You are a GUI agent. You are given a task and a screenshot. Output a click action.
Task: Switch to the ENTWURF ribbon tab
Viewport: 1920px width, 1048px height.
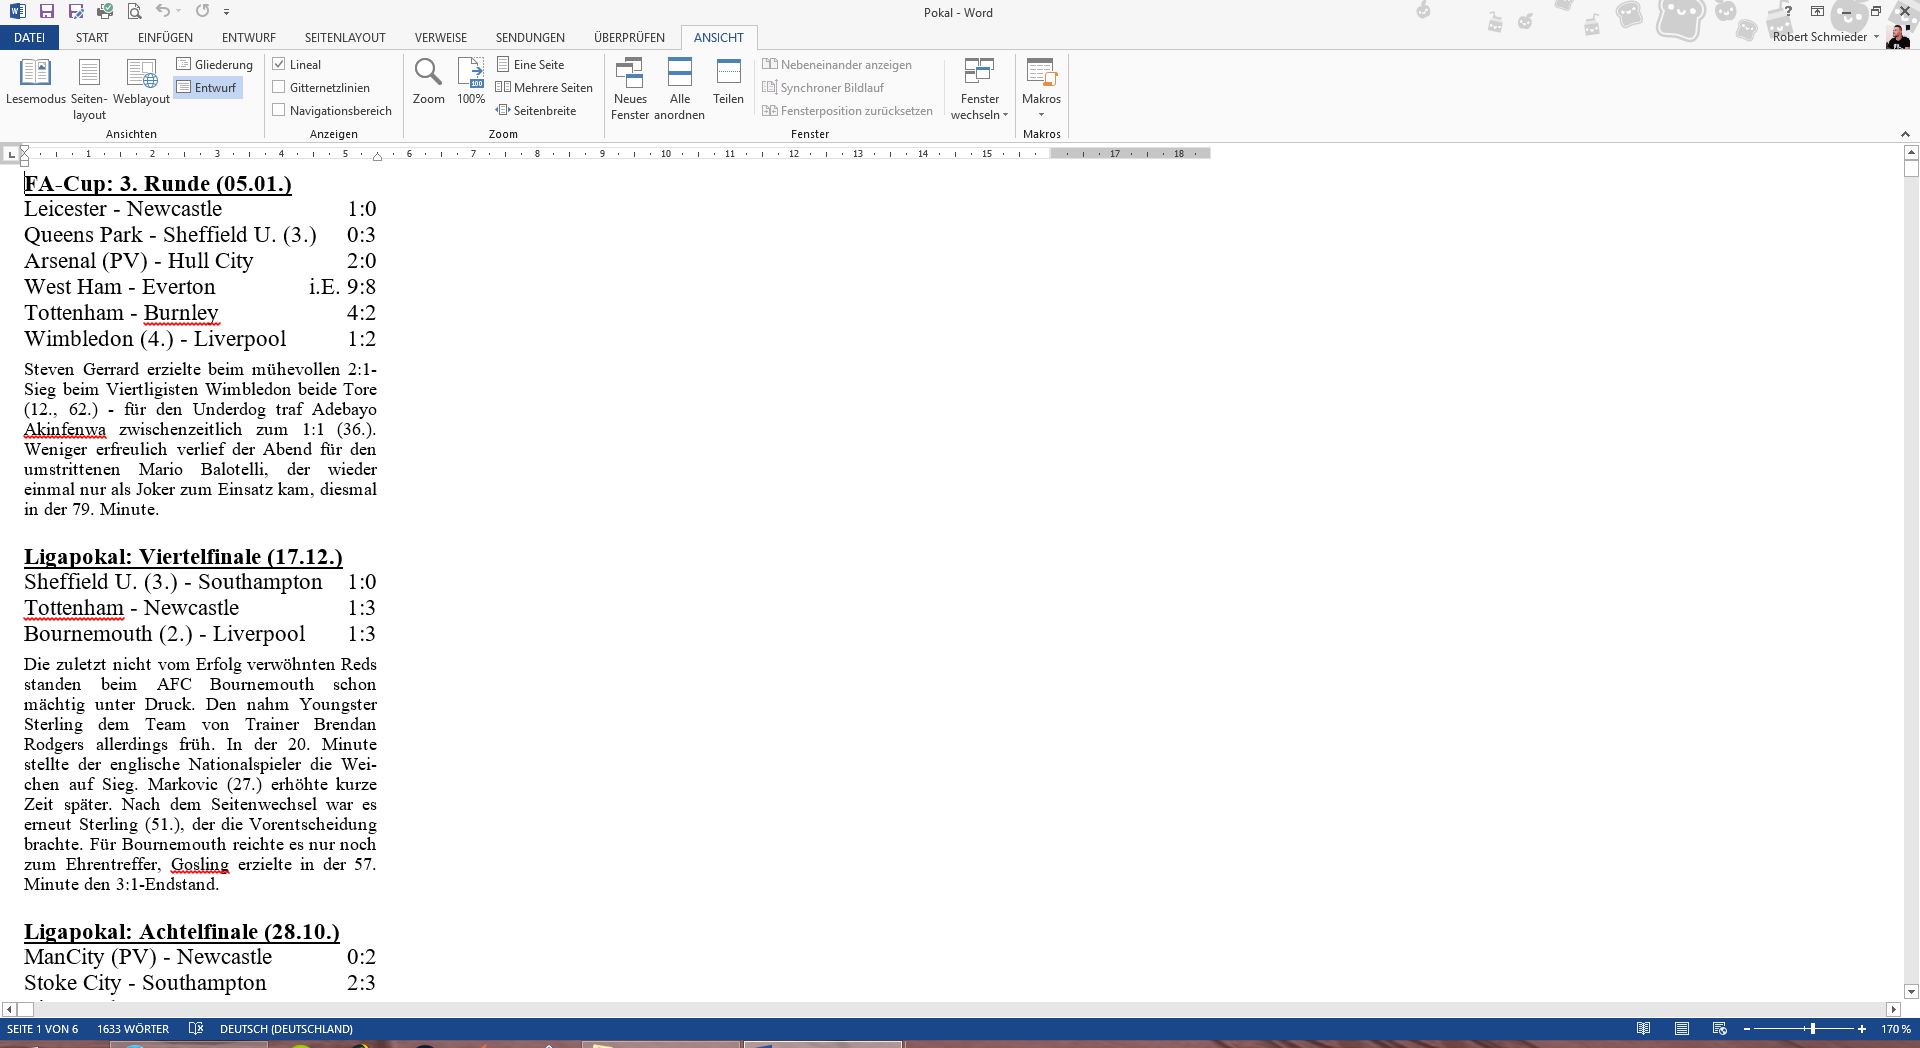248,37
